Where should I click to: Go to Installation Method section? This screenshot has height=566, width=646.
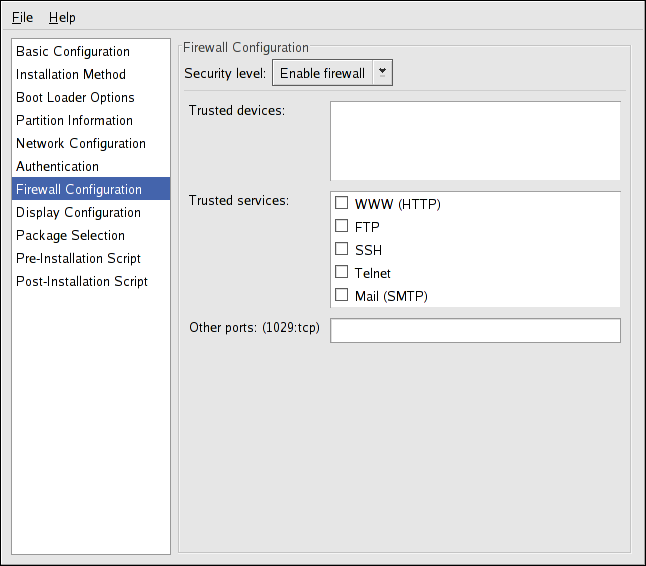pyautogui.click(x=71, y=74)
